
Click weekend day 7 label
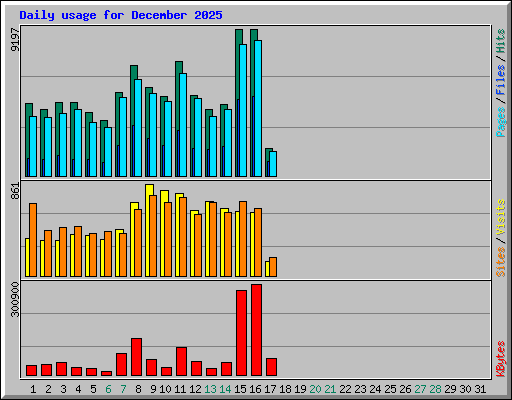(123, 389)
